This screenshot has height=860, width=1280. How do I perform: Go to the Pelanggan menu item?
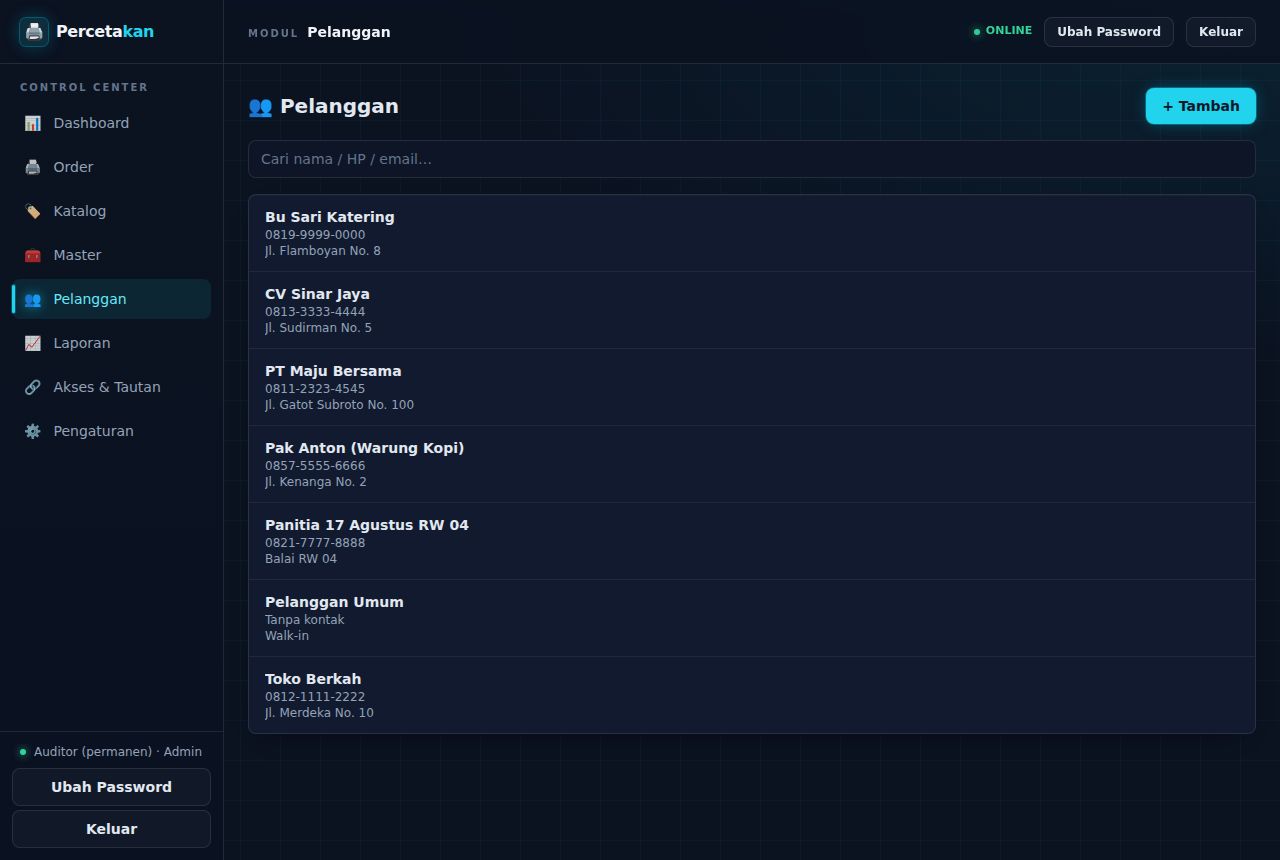click(x=111, y=299)
